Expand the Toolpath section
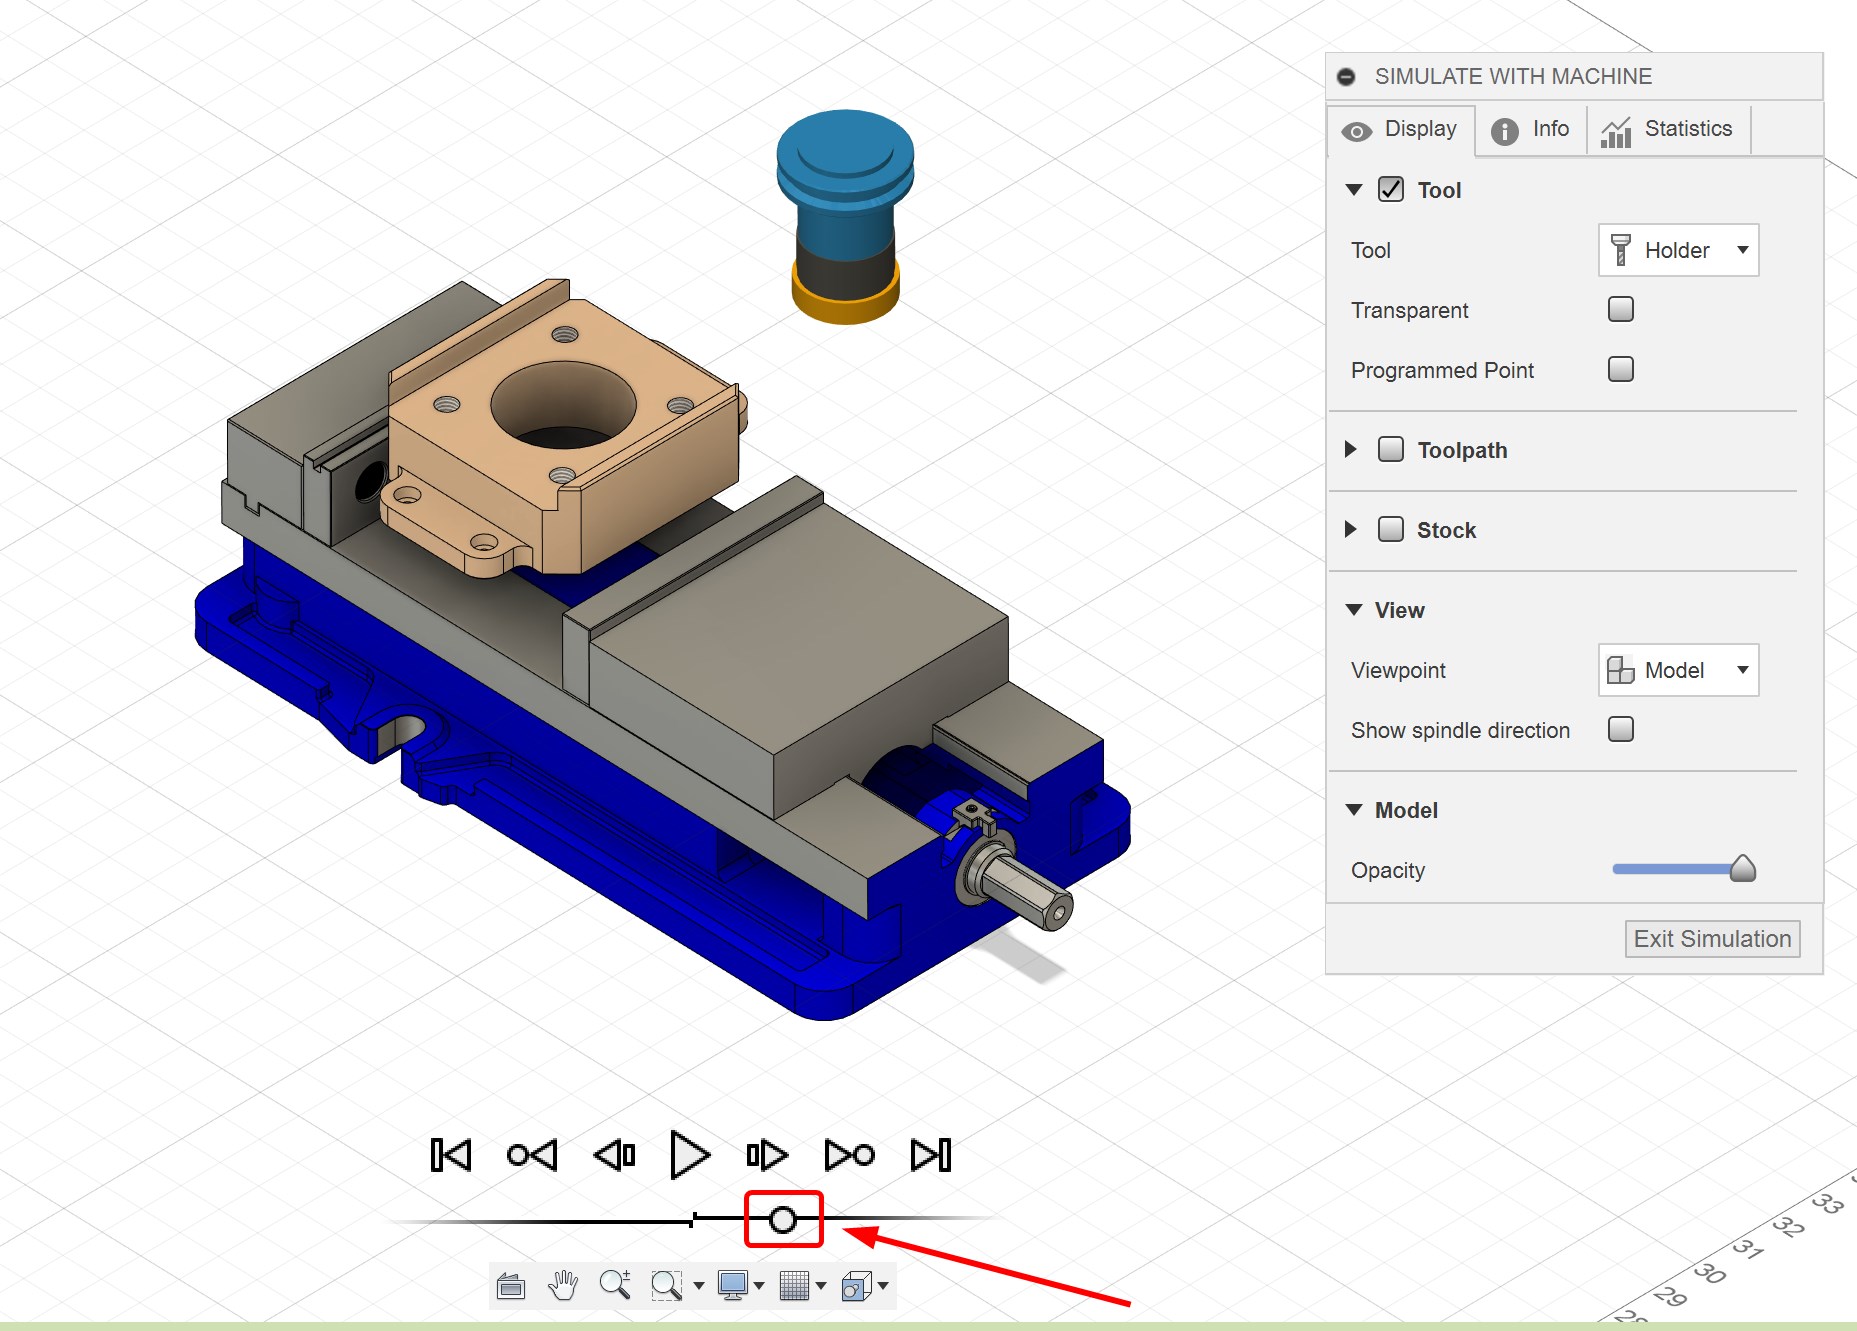This screenshot has width=1857, height=1331. [x=1352, y=450]
